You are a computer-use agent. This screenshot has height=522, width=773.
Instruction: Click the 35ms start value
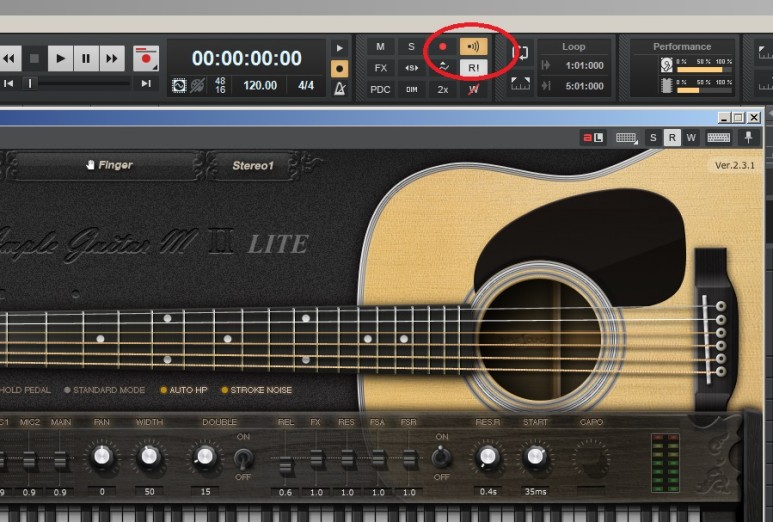click(x=535, y=492)
